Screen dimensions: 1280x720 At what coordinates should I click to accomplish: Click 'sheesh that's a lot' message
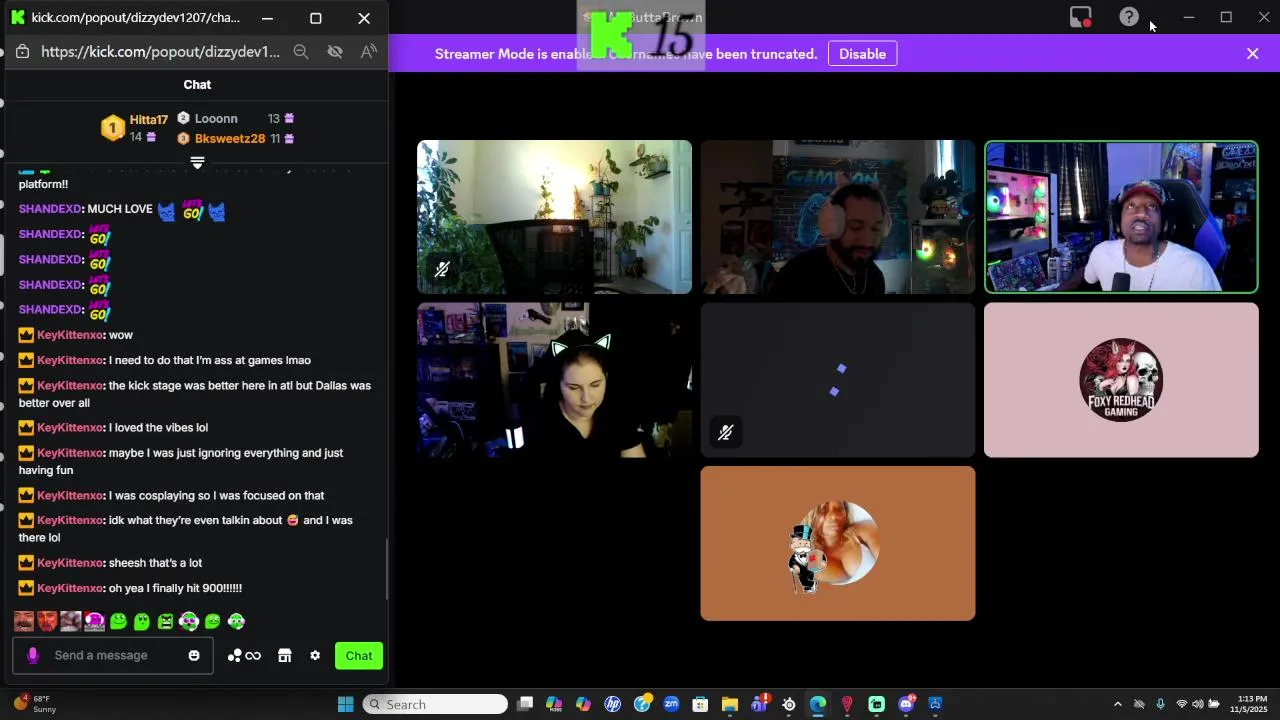pos(155,563)
